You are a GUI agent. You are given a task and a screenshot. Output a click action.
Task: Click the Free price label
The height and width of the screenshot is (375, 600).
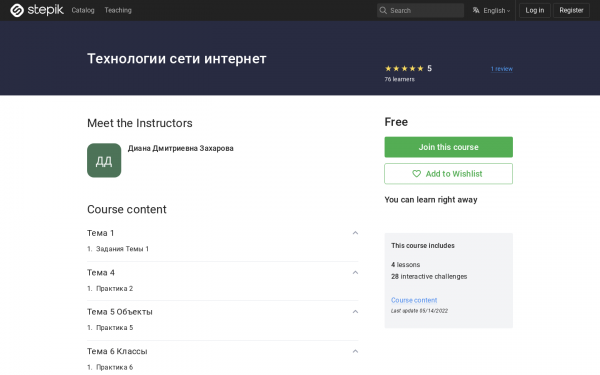[x=396, y=122]
